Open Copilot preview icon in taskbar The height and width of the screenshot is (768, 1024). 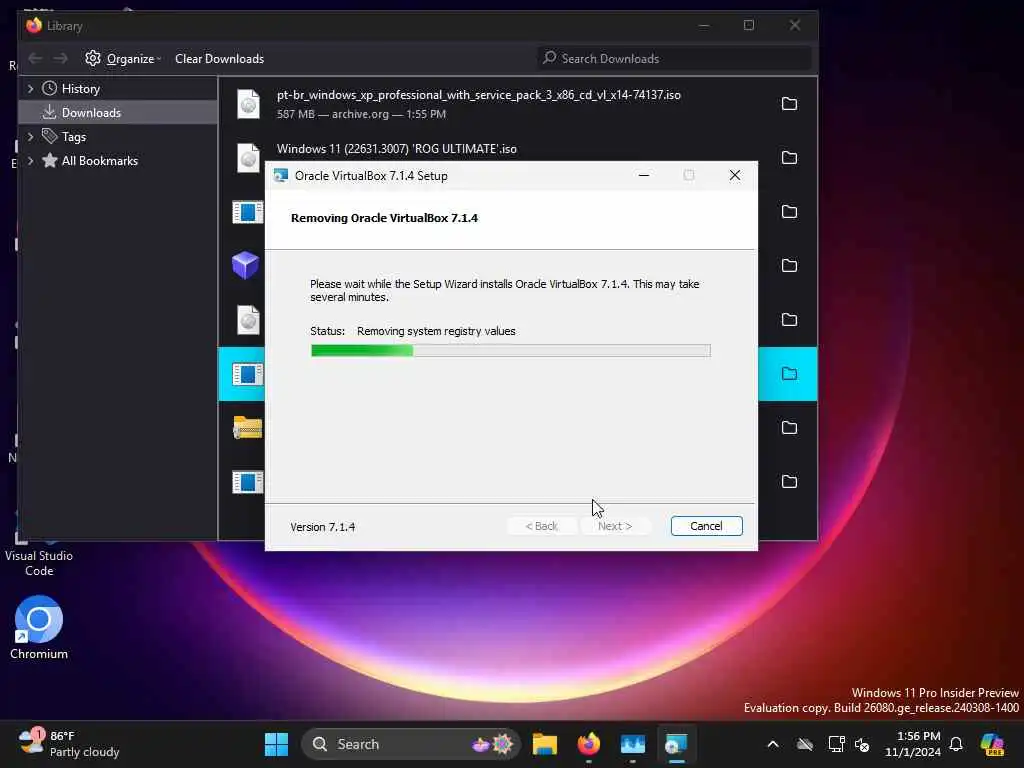[x=992, y=744]
